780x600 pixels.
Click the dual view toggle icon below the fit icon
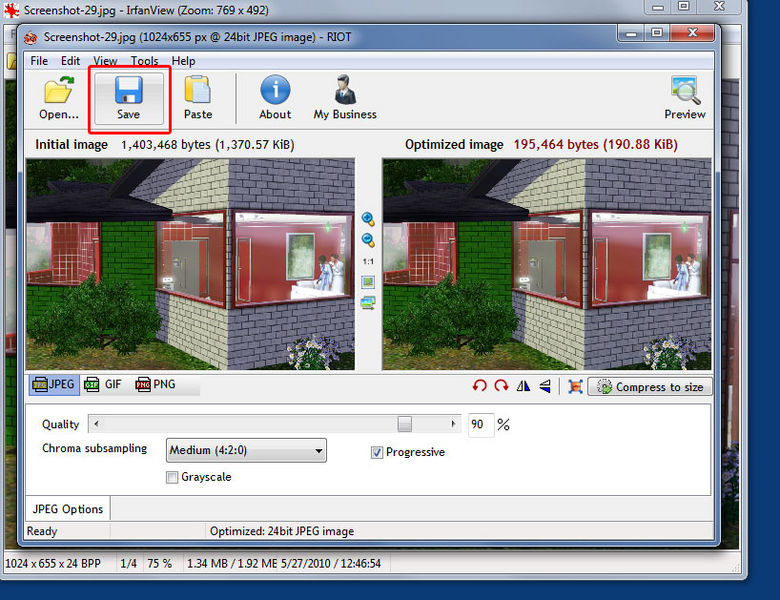pos(368,303)
